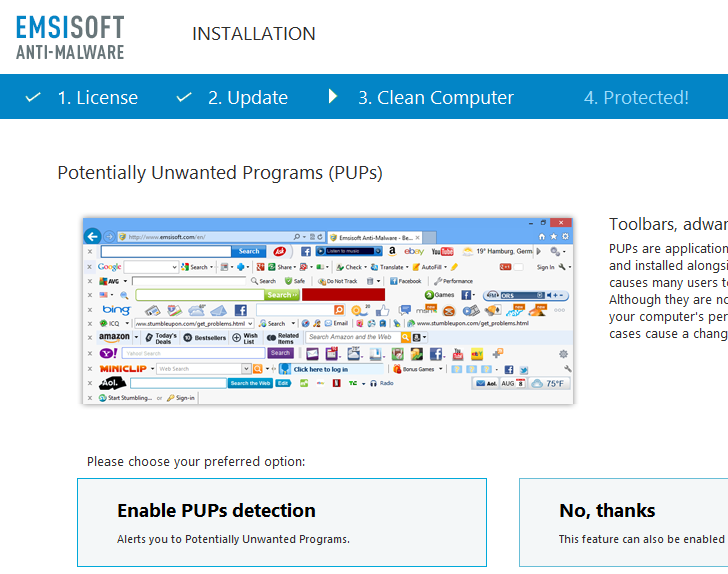The height and width of the screenshot is (574, 728).
Task: Choose Enable PUPs detection option
Action: click(282, 522)
